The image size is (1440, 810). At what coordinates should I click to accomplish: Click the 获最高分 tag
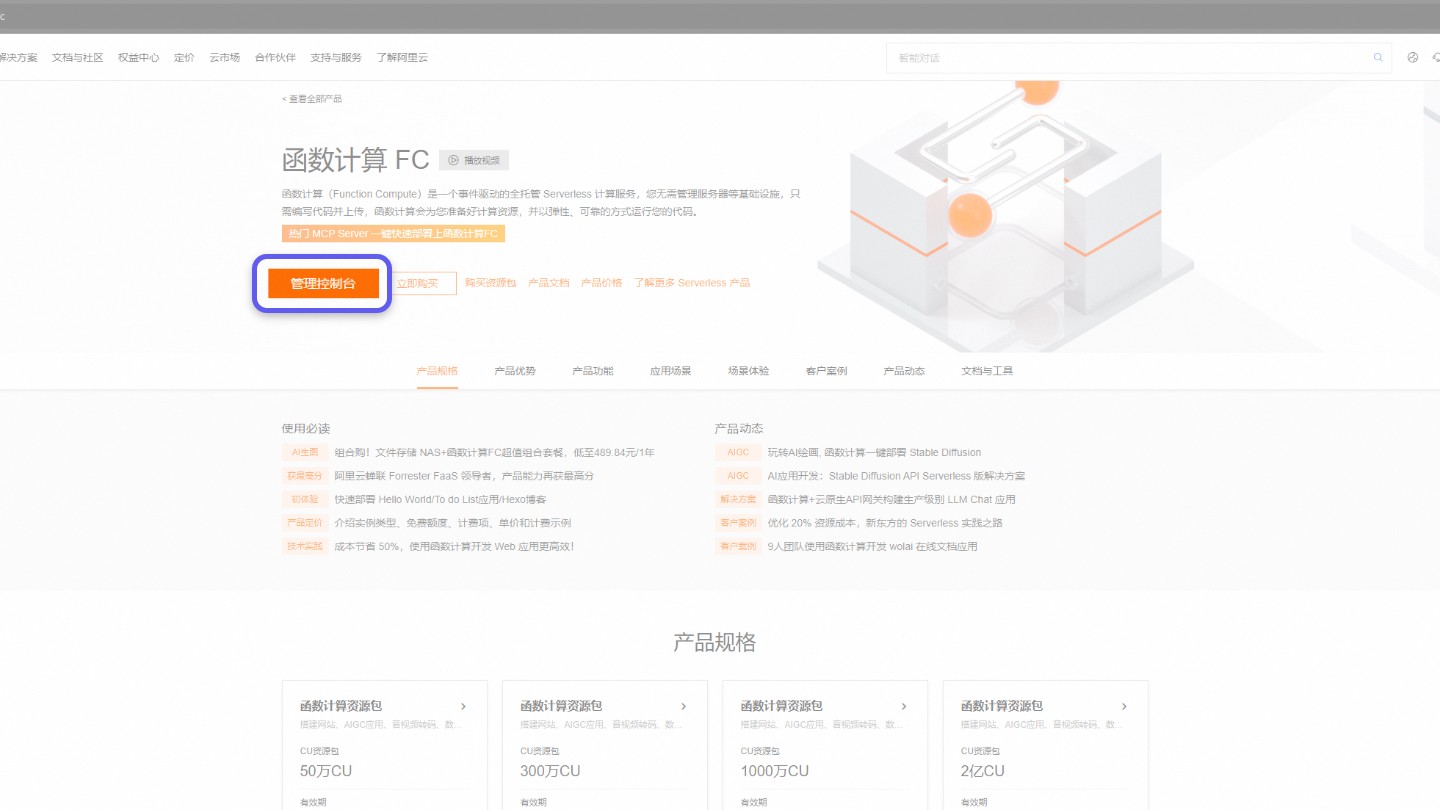click(x=304, y=476)
